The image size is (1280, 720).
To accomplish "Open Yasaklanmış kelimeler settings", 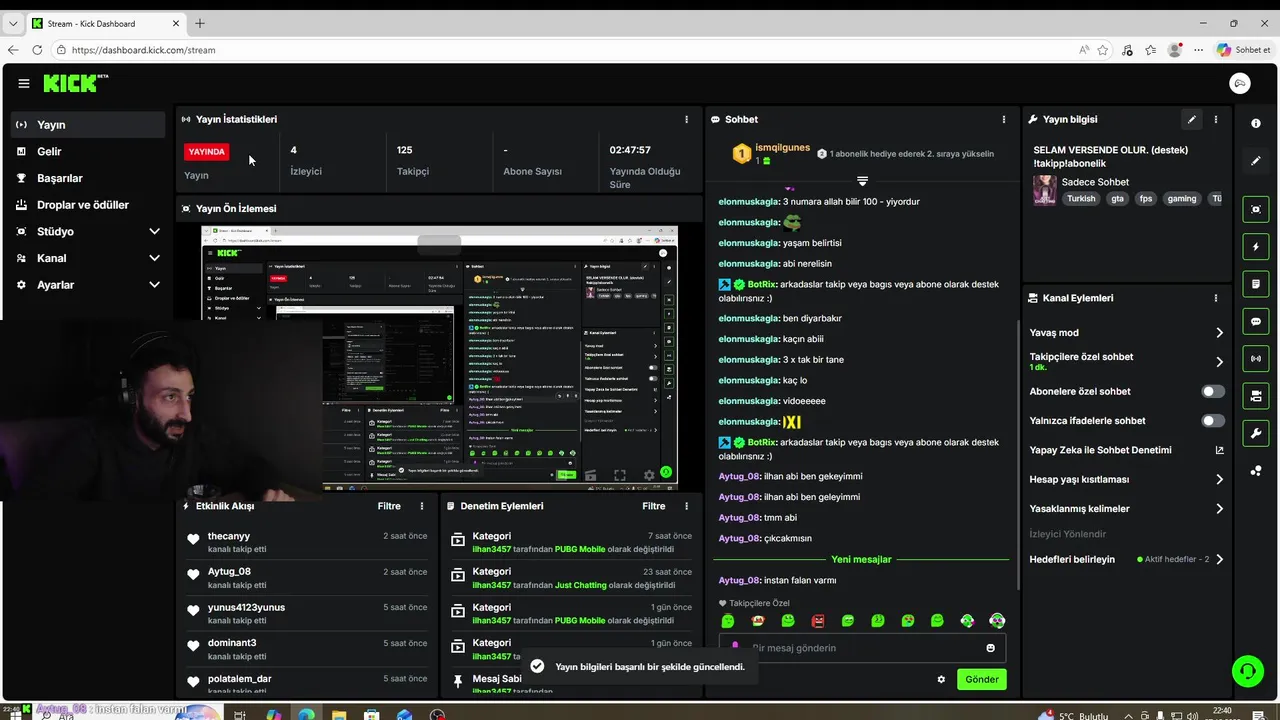I will (1126, 509).
